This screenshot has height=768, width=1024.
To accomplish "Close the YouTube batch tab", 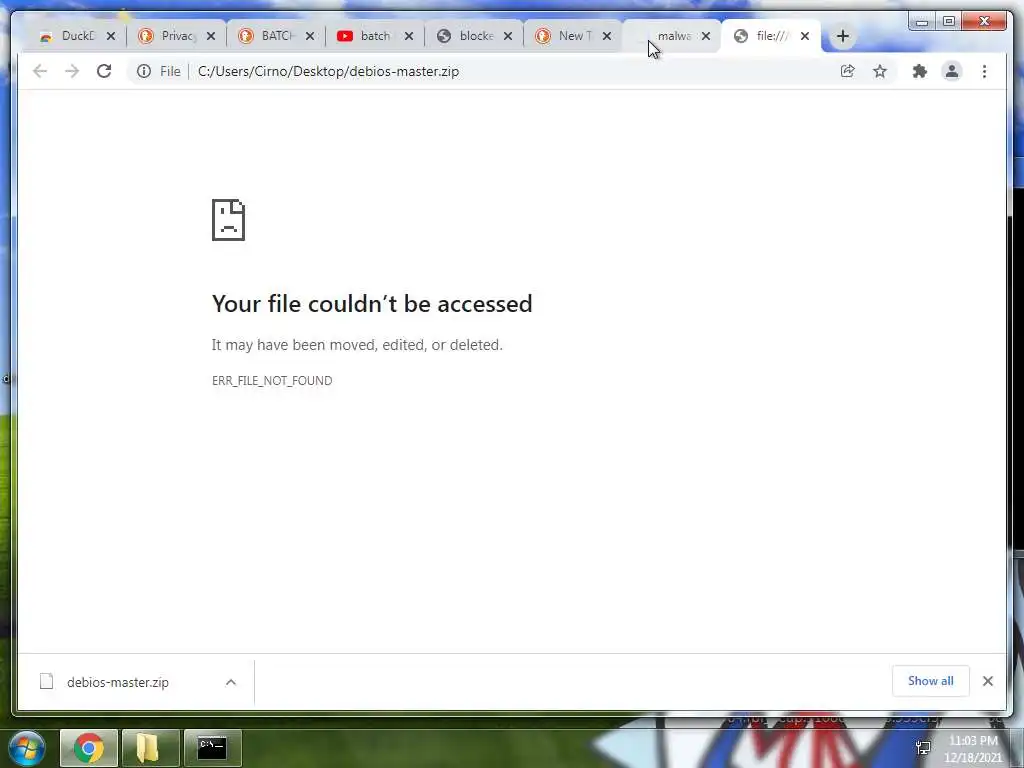I will [x=409, y=36].
